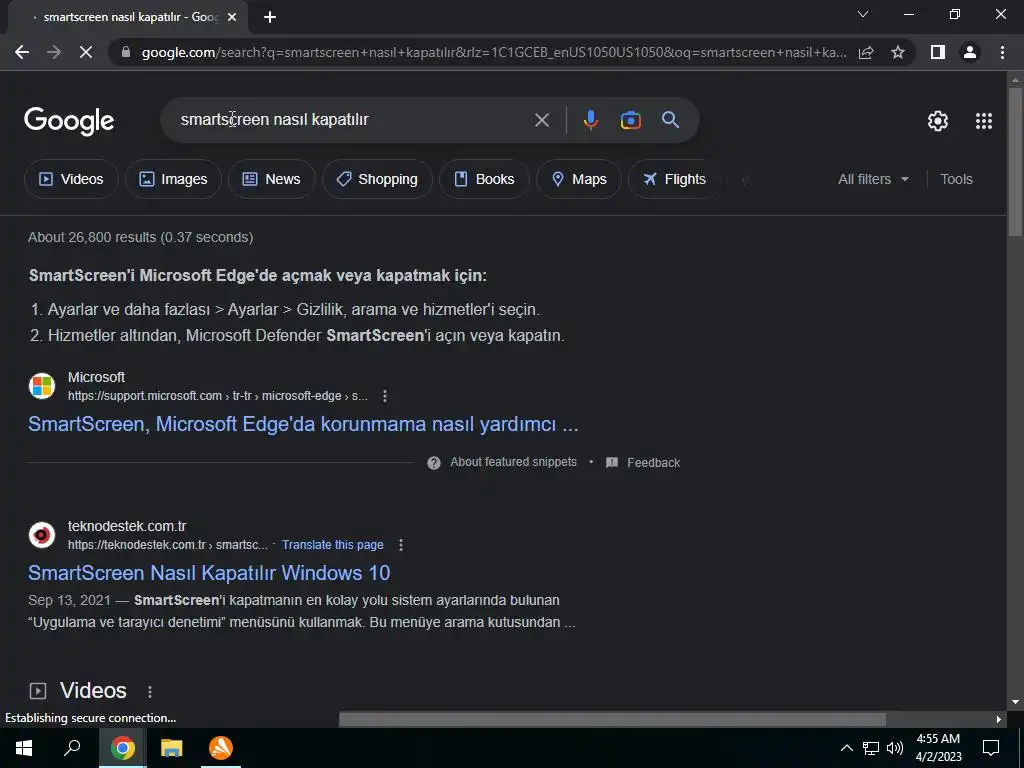The image size is (1024, 768).
Task: Click the horizontal scrollbar thumb
Action: [x=612, y=719]
